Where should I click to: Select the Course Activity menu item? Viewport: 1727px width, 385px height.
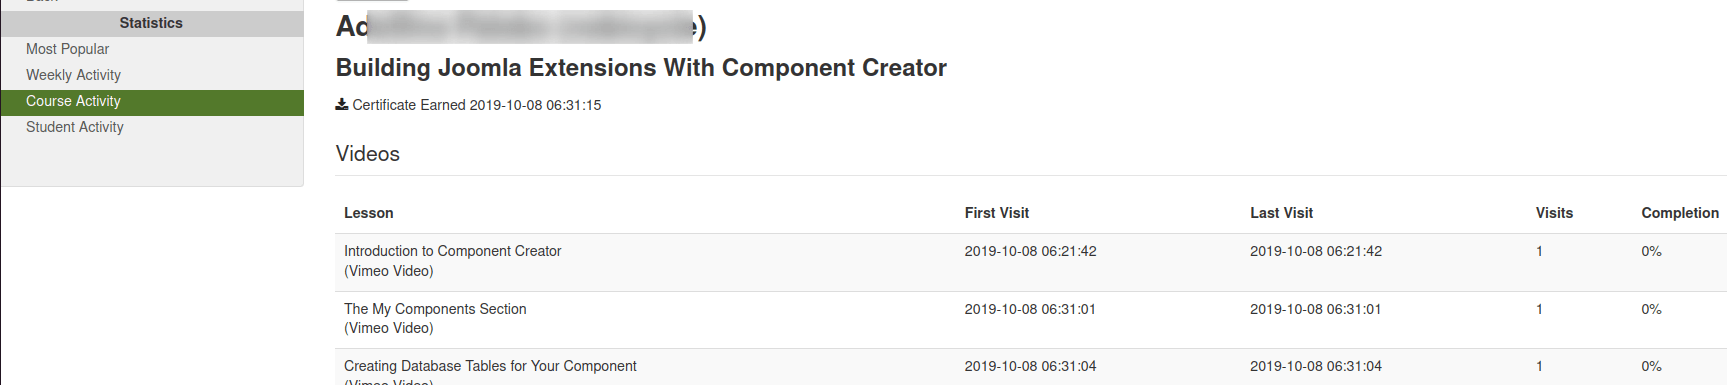[x=152, y=101]
